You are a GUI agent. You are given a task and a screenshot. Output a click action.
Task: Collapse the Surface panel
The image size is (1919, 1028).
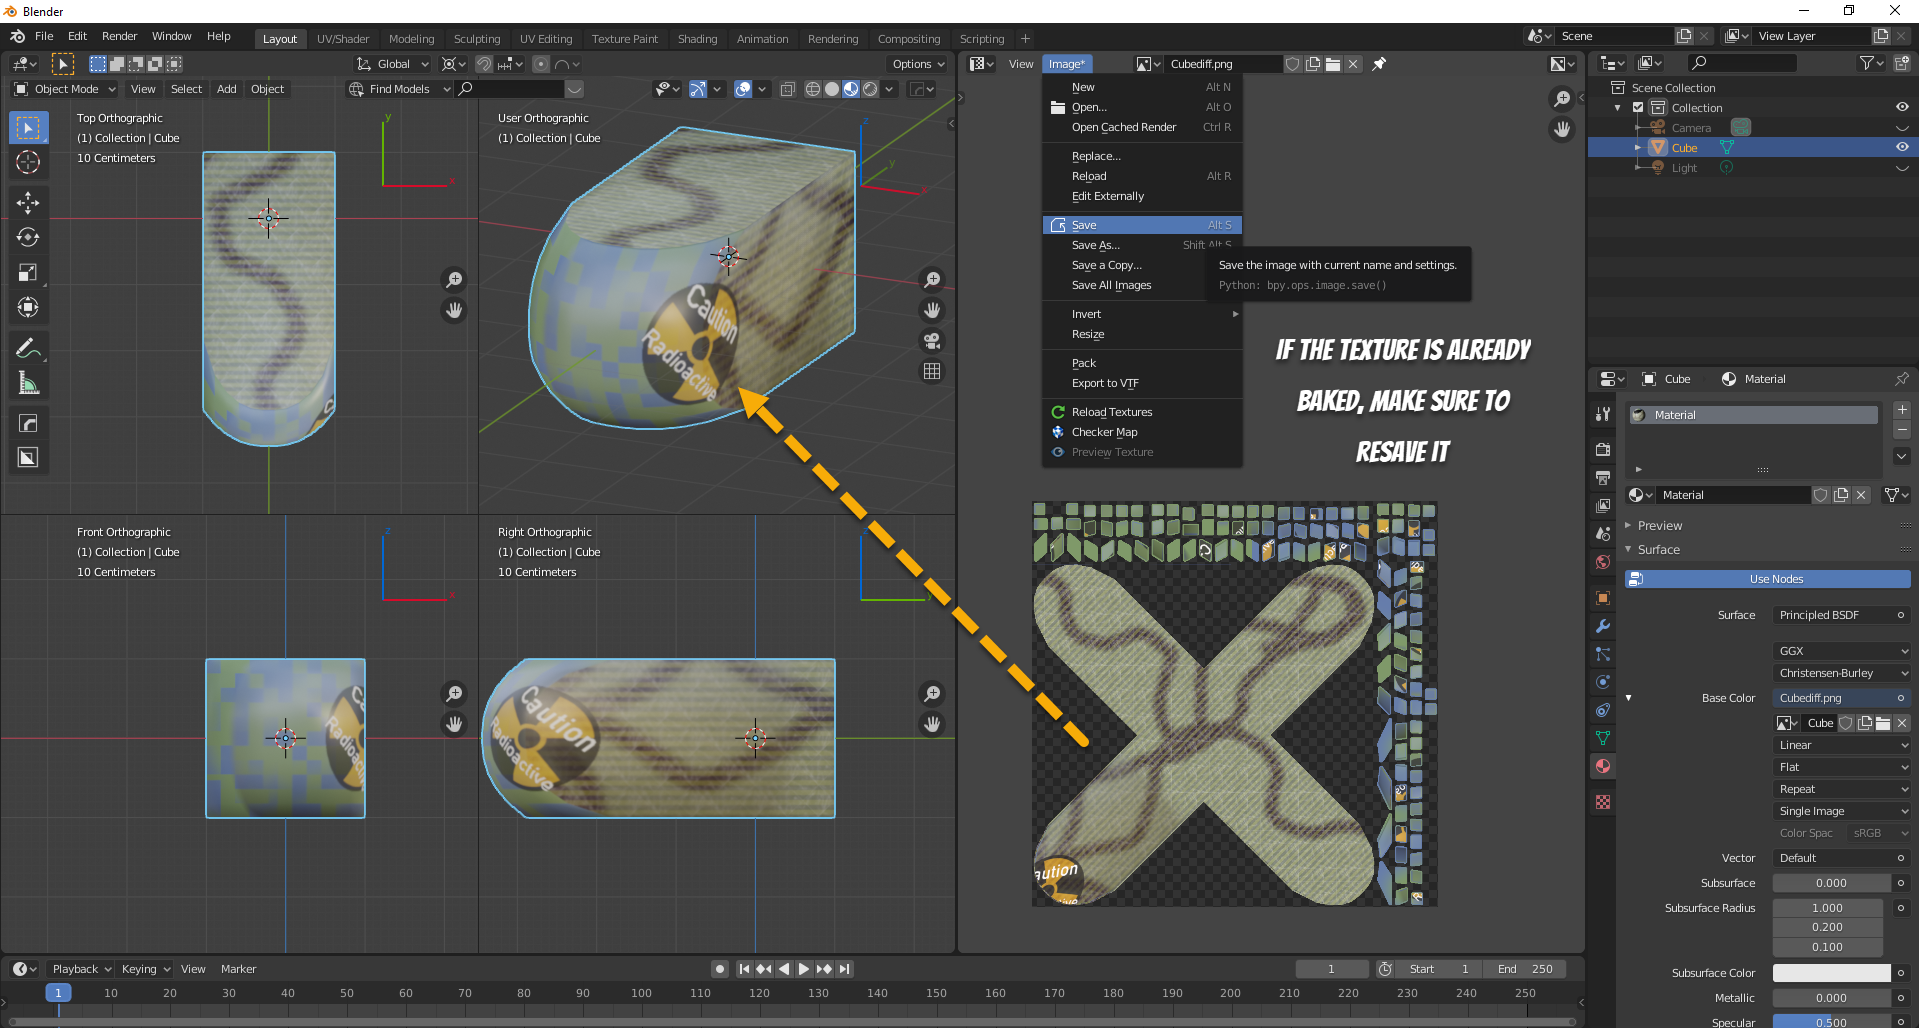click(x=1659, y=550)
